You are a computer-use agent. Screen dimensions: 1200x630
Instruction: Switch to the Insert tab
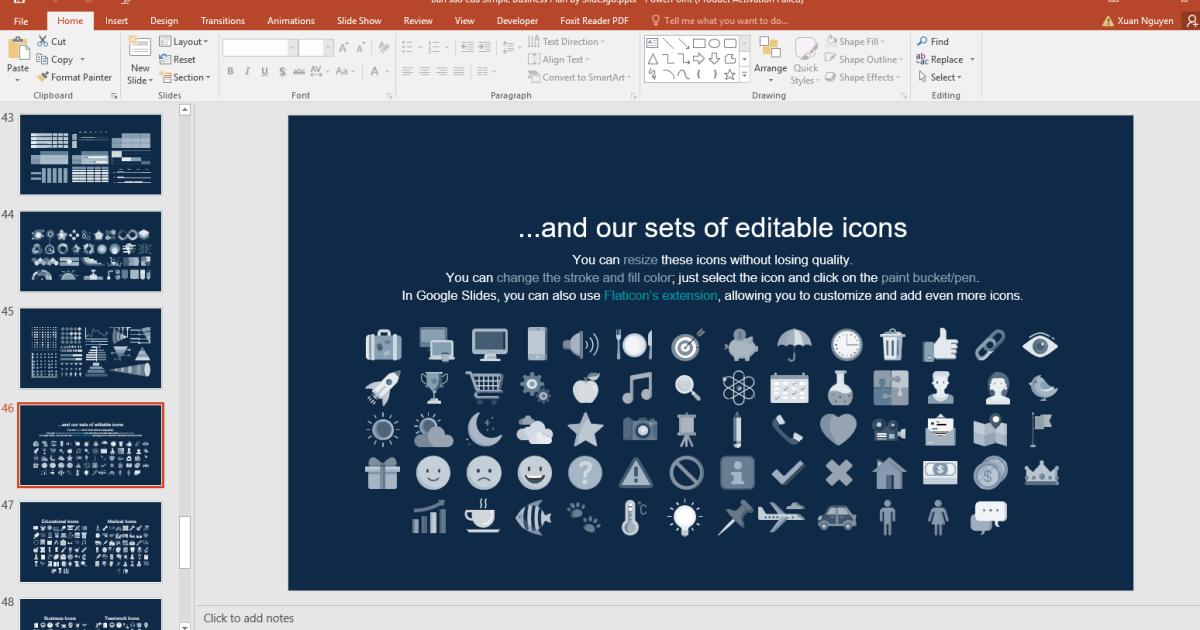(116, 19)
